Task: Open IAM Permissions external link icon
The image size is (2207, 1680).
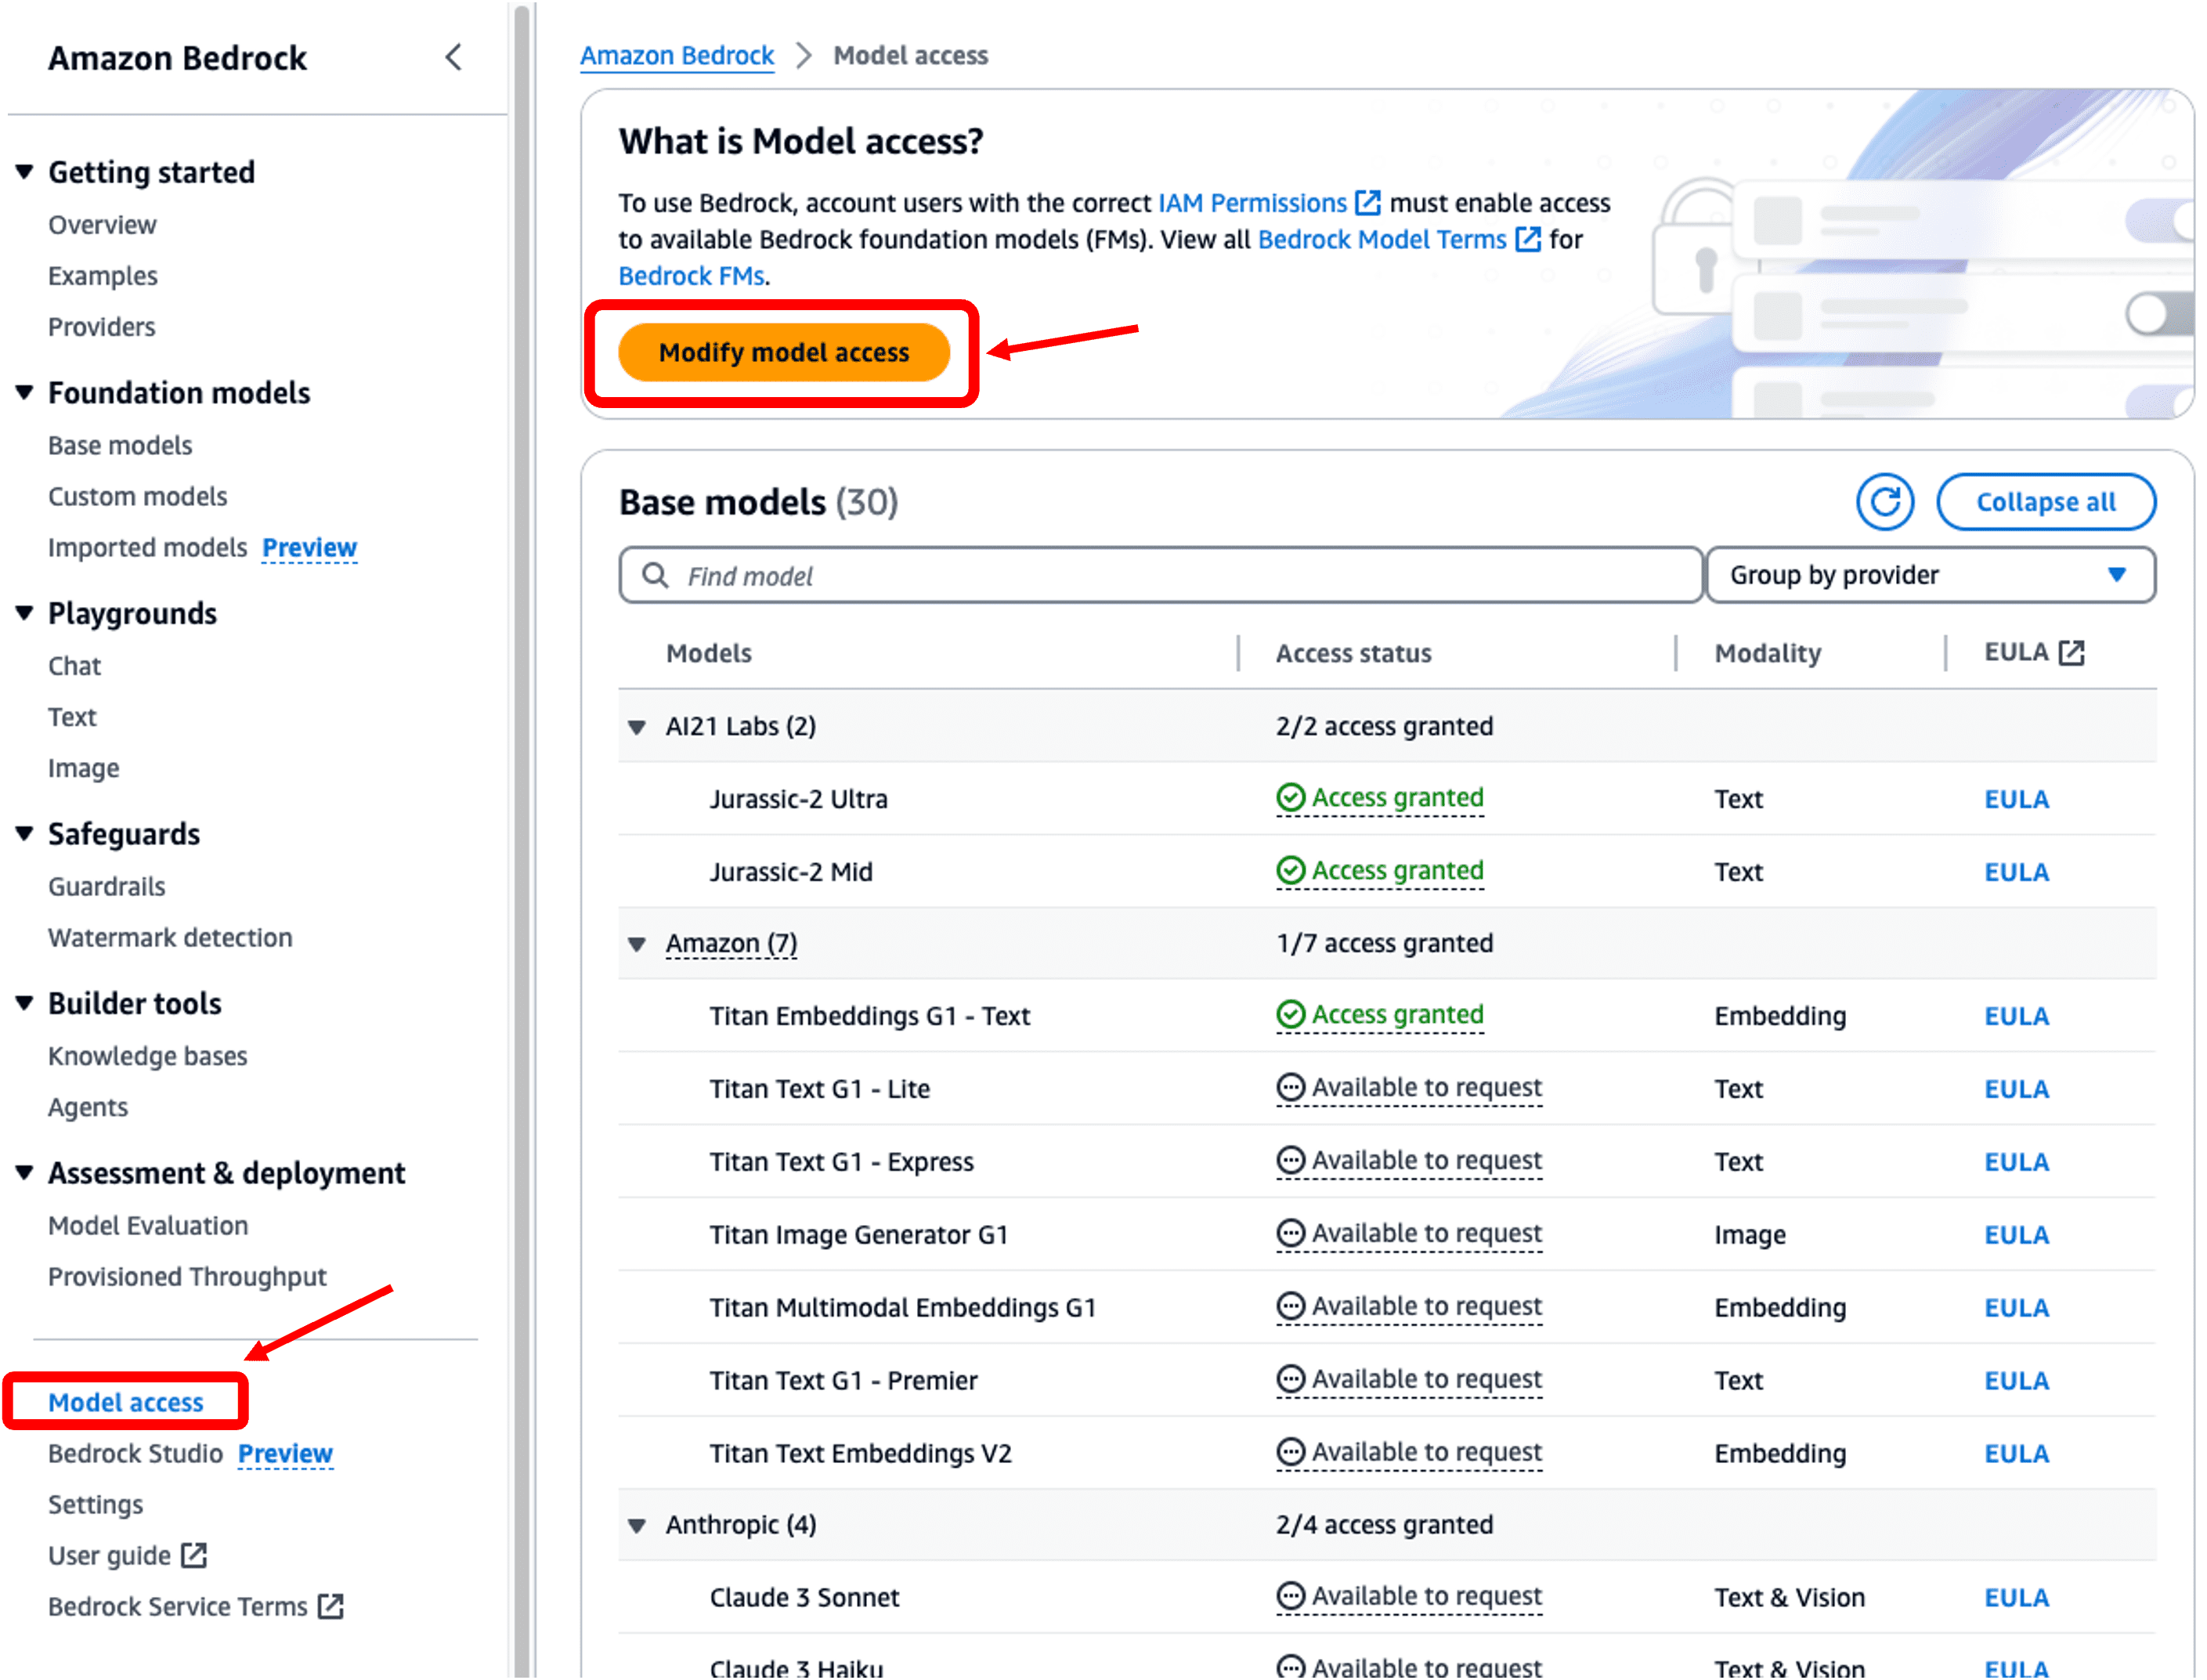Action: click(1367, 203)
